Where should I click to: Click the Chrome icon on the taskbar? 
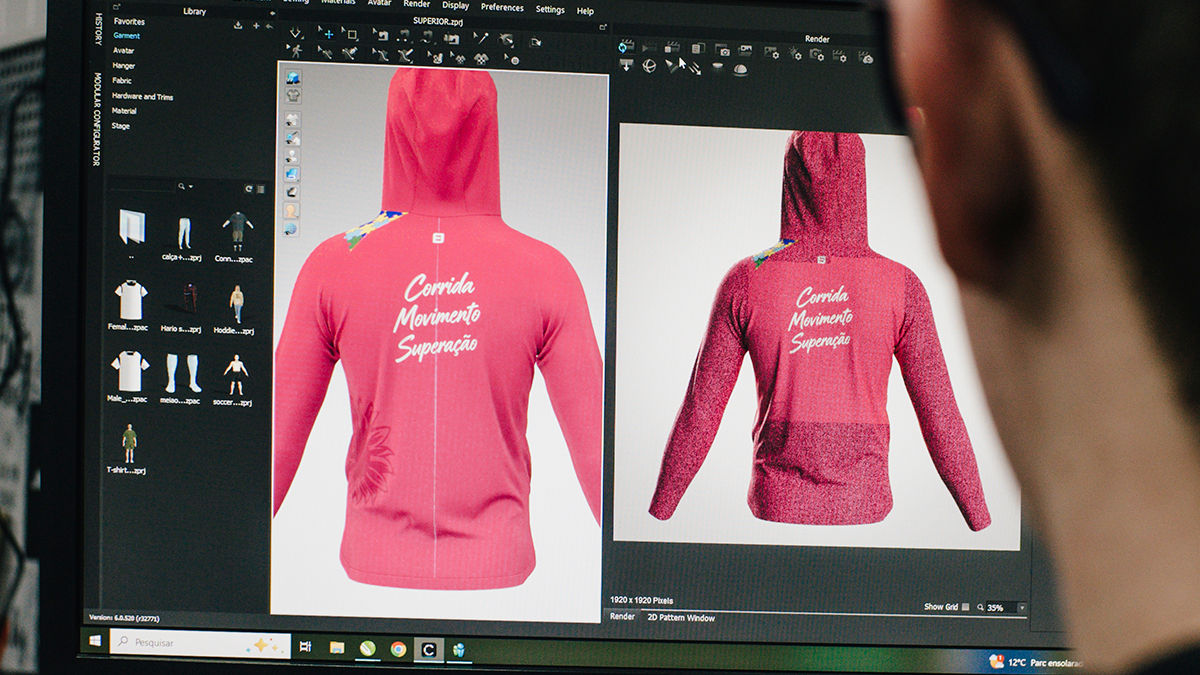pyautogui.click(x=398, y=648)
